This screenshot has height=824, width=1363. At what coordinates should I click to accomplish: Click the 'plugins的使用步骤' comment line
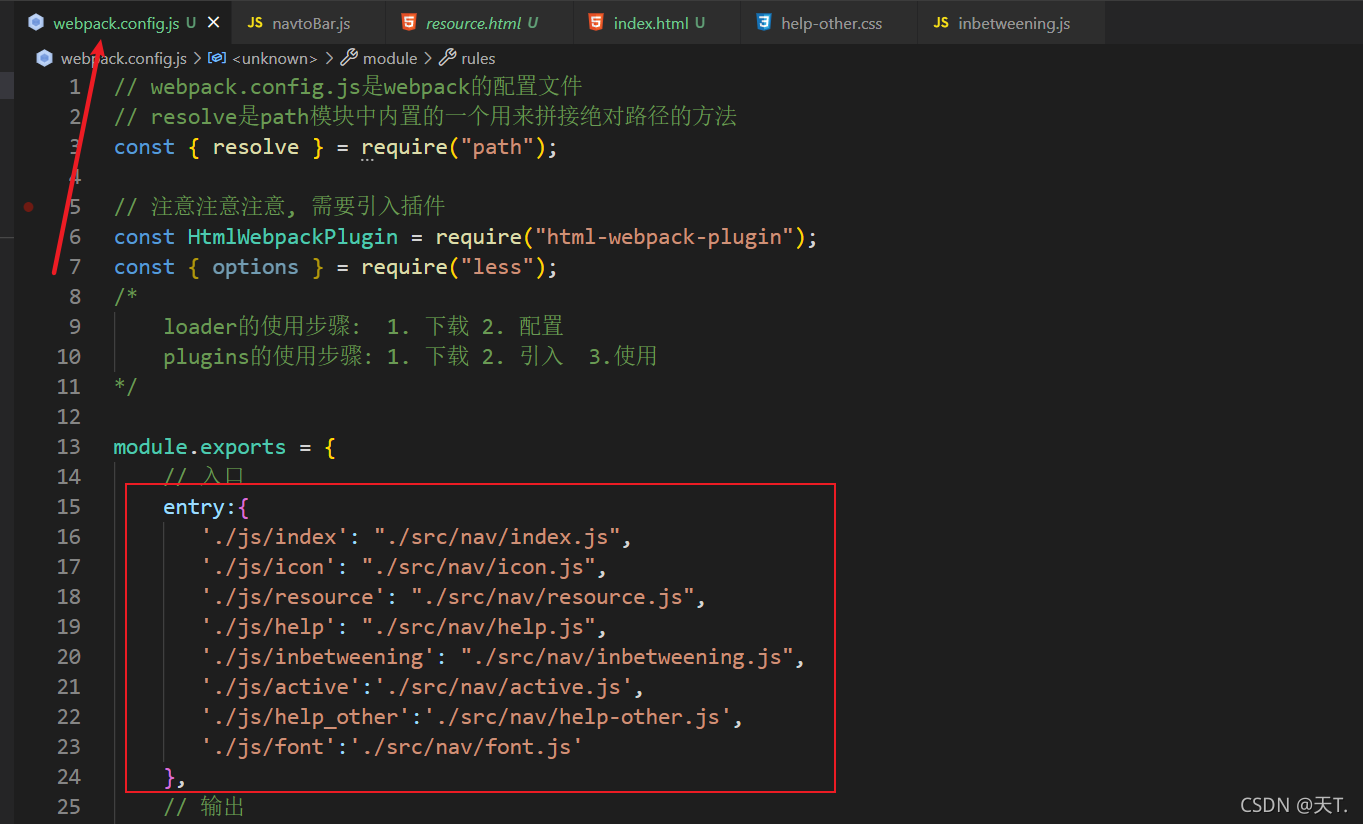pyautogui.click(x=410, y=357)
